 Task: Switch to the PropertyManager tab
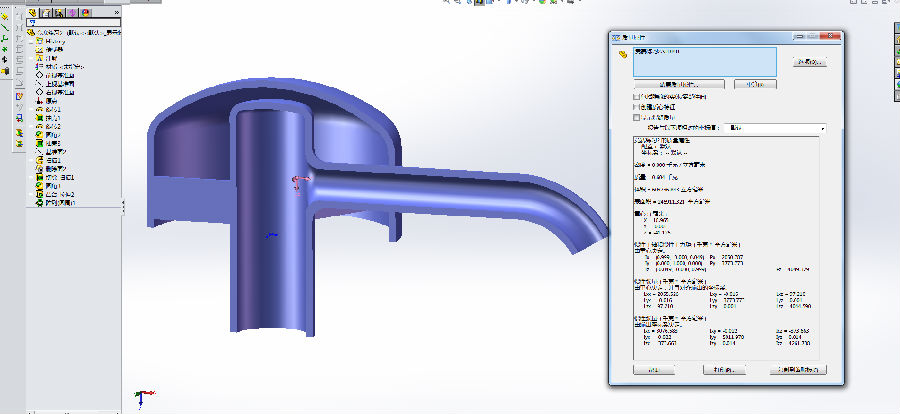click(46, 12)
